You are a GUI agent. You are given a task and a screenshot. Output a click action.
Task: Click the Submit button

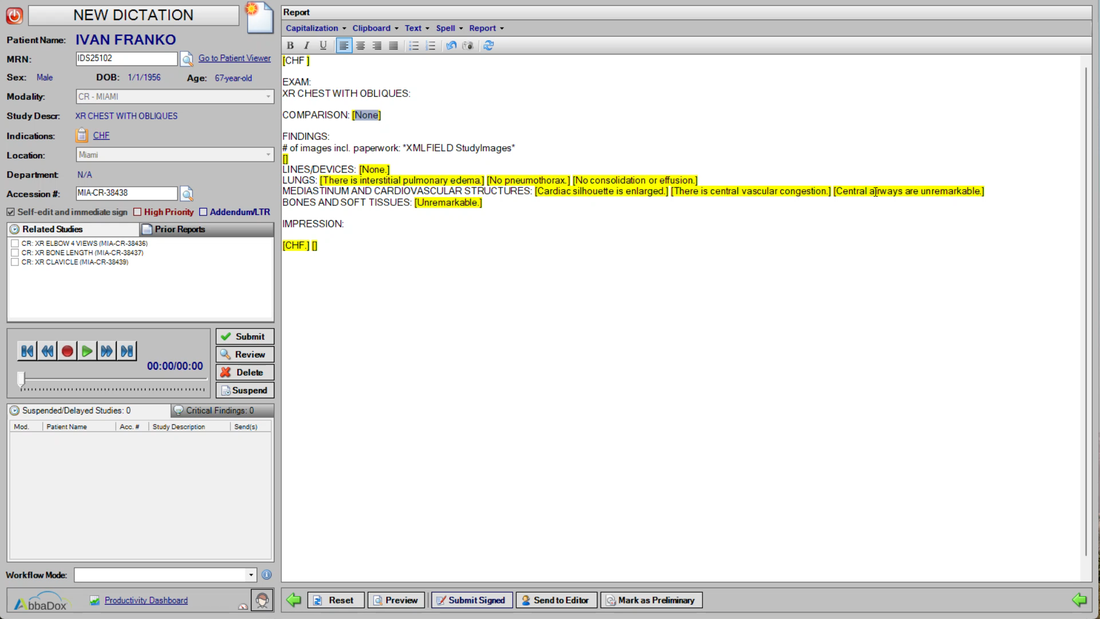244,337
